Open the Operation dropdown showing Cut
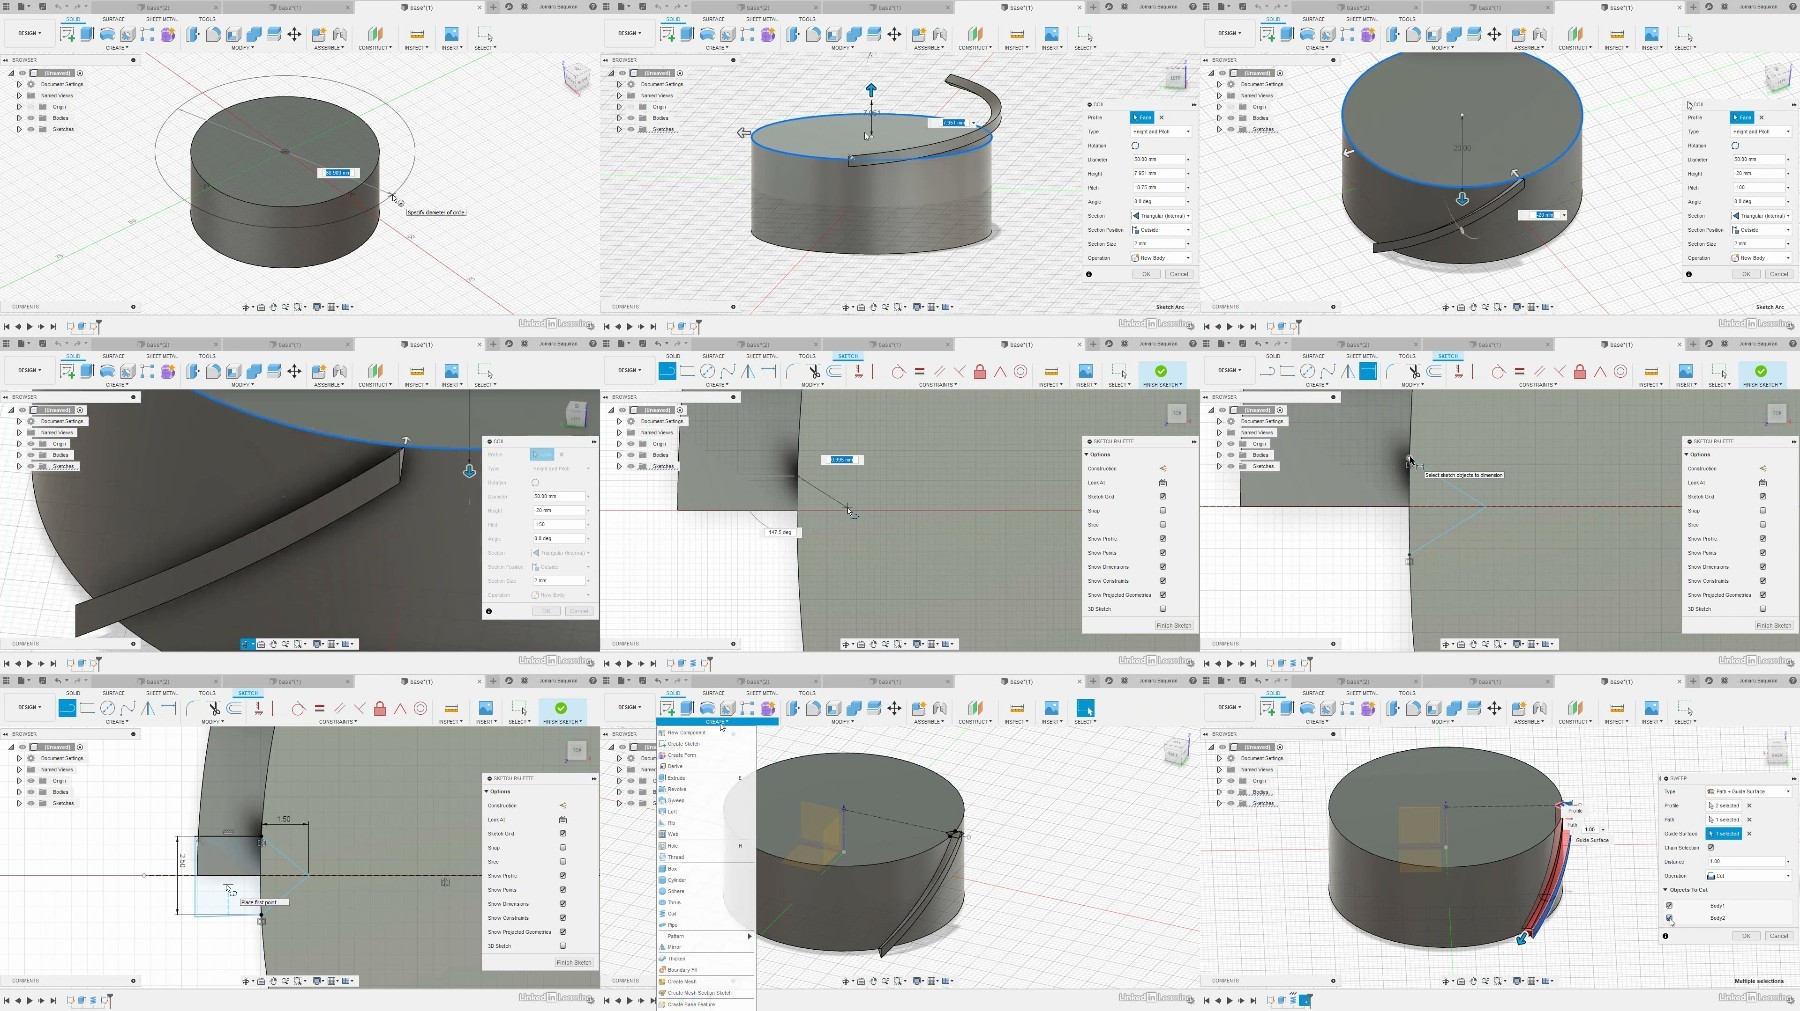1800x1011 pixels. click(x=1749, y=876)
